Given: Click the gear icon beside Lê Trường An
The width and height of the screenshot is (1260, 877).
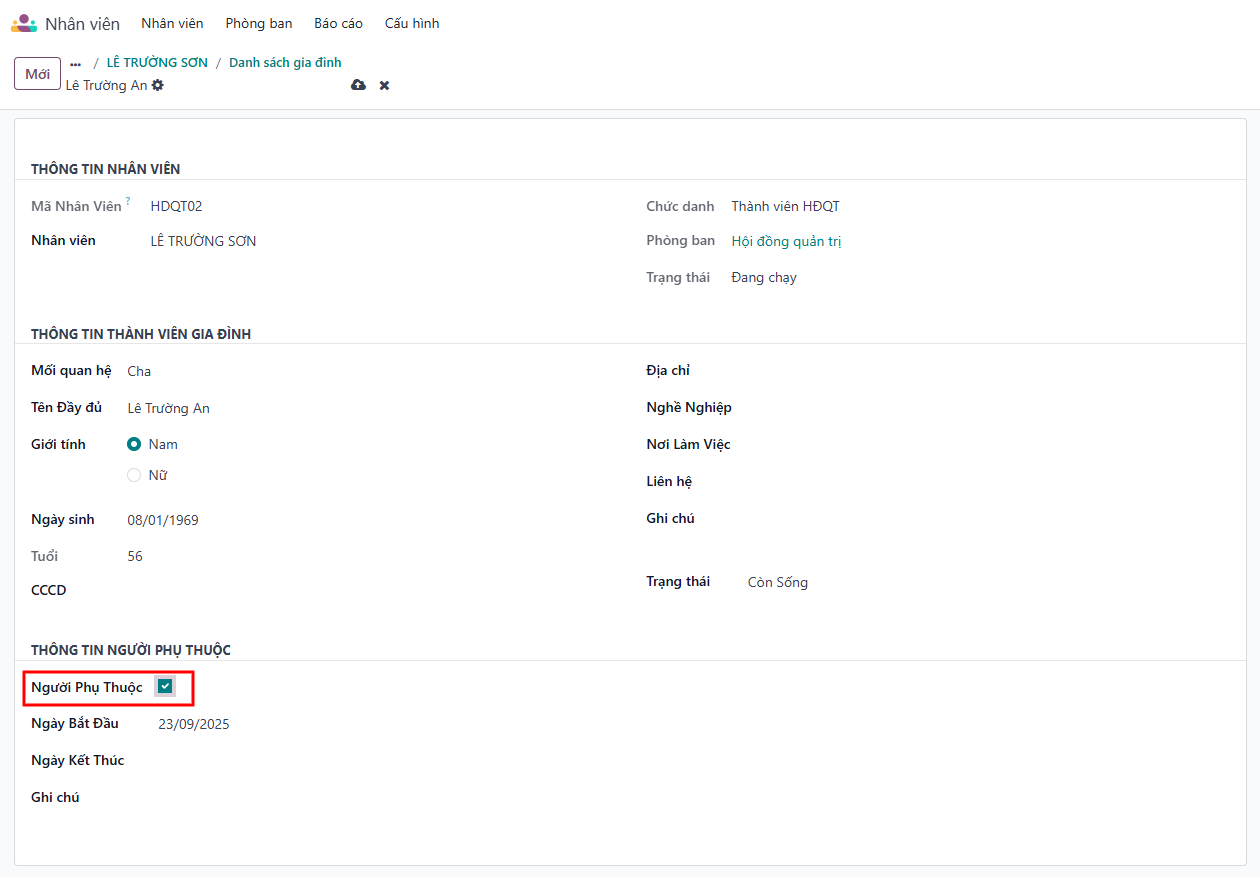Looking at the screenshot, I should pyautogui.click(x=158, y=85).
